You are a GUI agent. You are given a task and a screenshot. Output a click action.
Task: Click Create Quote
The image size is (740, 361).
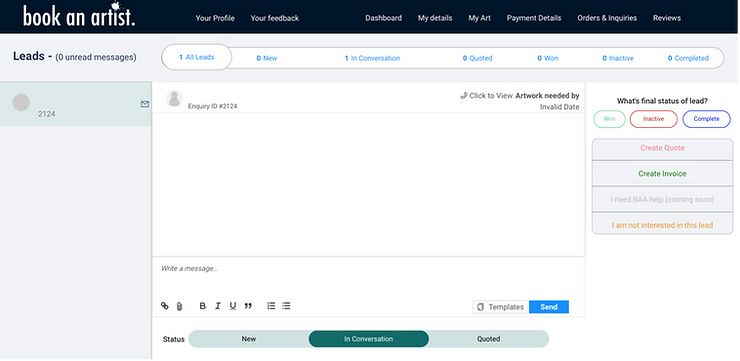pyautogui.click(x=662, y=148)
